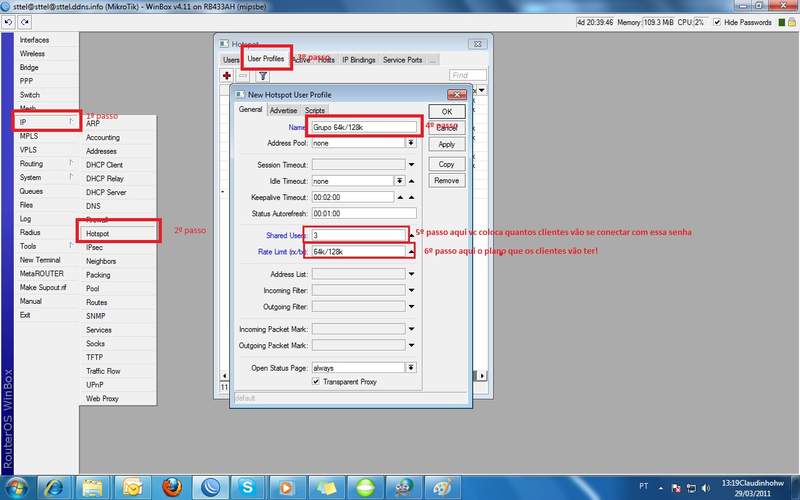This screenshot has height=500, width=800.
Task: Open the System submenu in sidebar
Action: click(x=47, y=178)
